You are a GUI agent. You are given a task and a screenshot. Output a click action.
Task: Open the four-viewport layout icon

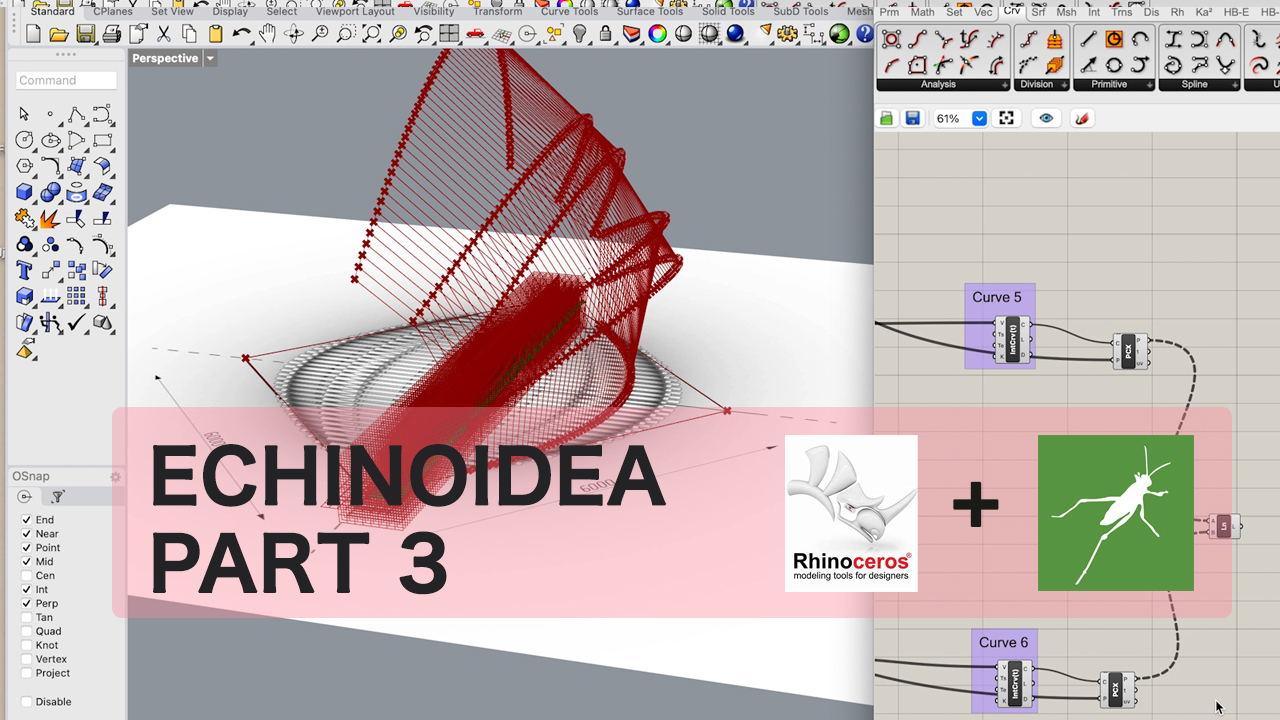[449, 34]
